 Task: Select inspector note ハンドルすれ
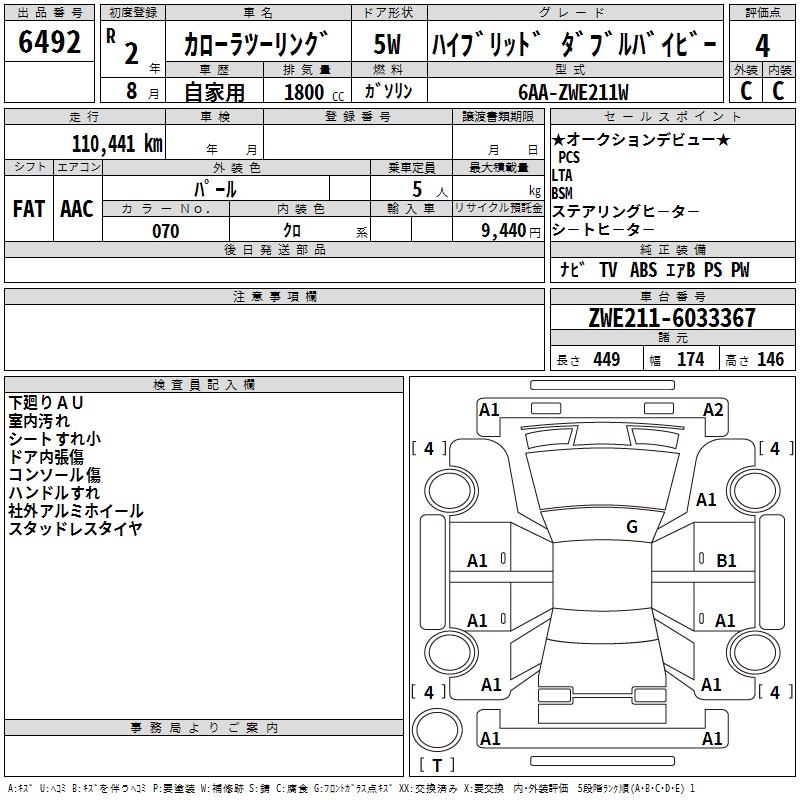pyautogui.click(x=55, y=492)
